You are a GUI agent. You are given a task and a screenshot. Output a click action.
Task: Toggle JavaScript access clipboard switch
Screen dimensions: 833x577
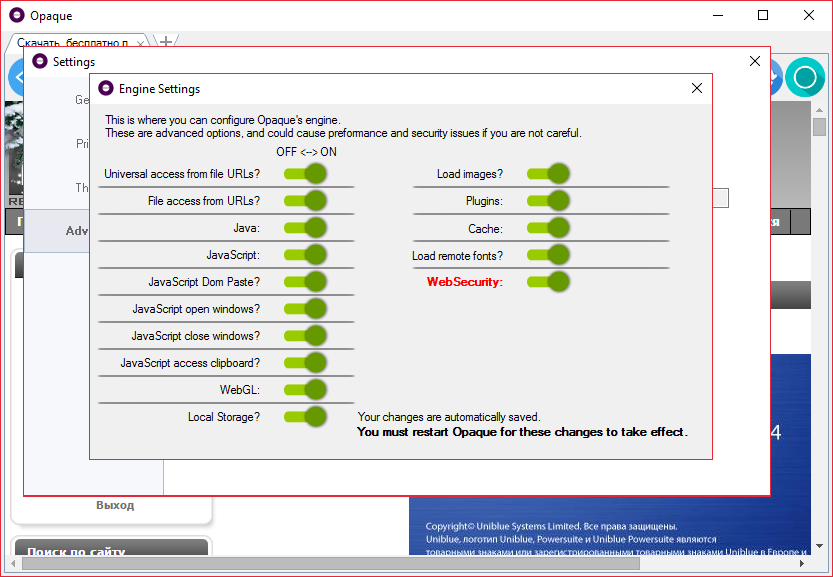tap(305, 363)
